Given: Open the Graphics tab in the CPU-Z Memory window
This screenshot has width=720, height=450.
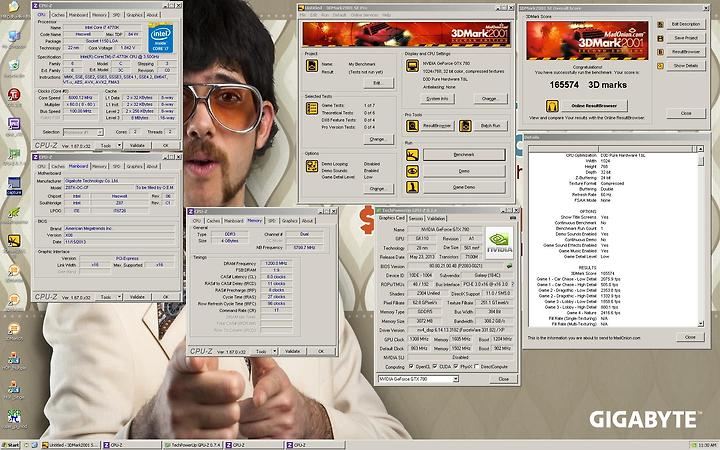Looking at the screenshot, I should (290, 220).
